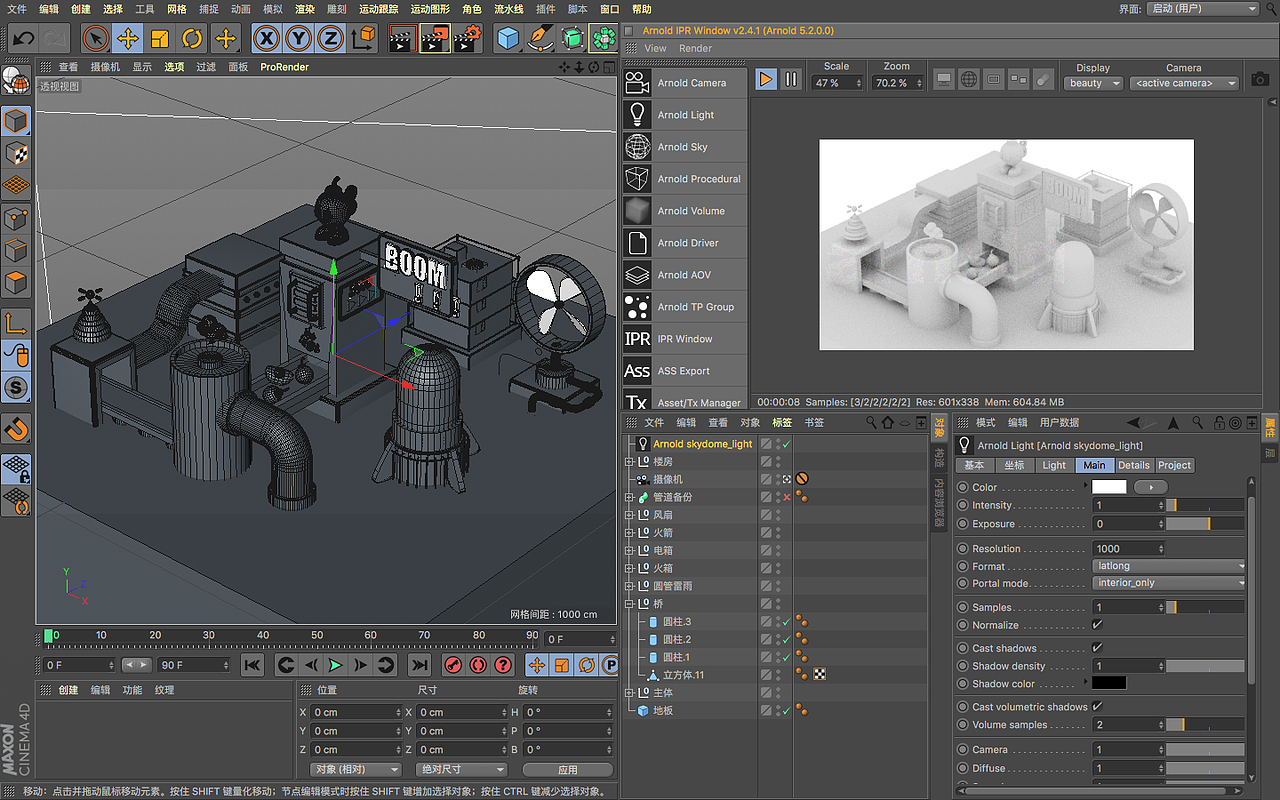Click the 应用 apply button
This screenshot has height=800, width=1280.
click(567, 770)
